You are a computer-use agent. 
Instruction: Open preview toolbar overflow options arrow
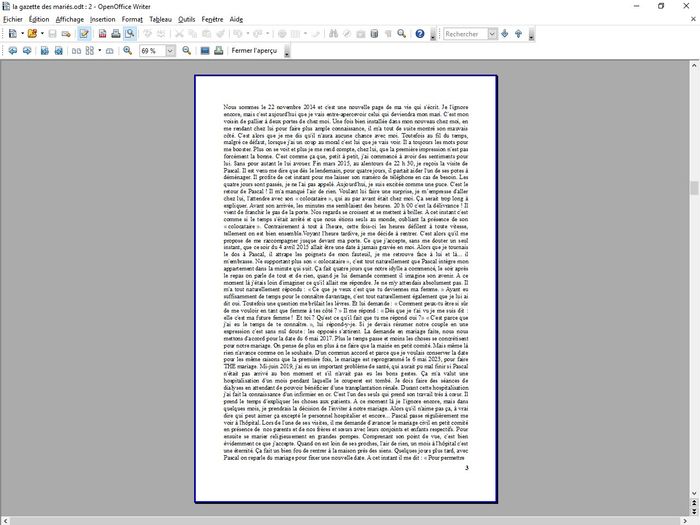click(287, 51)
